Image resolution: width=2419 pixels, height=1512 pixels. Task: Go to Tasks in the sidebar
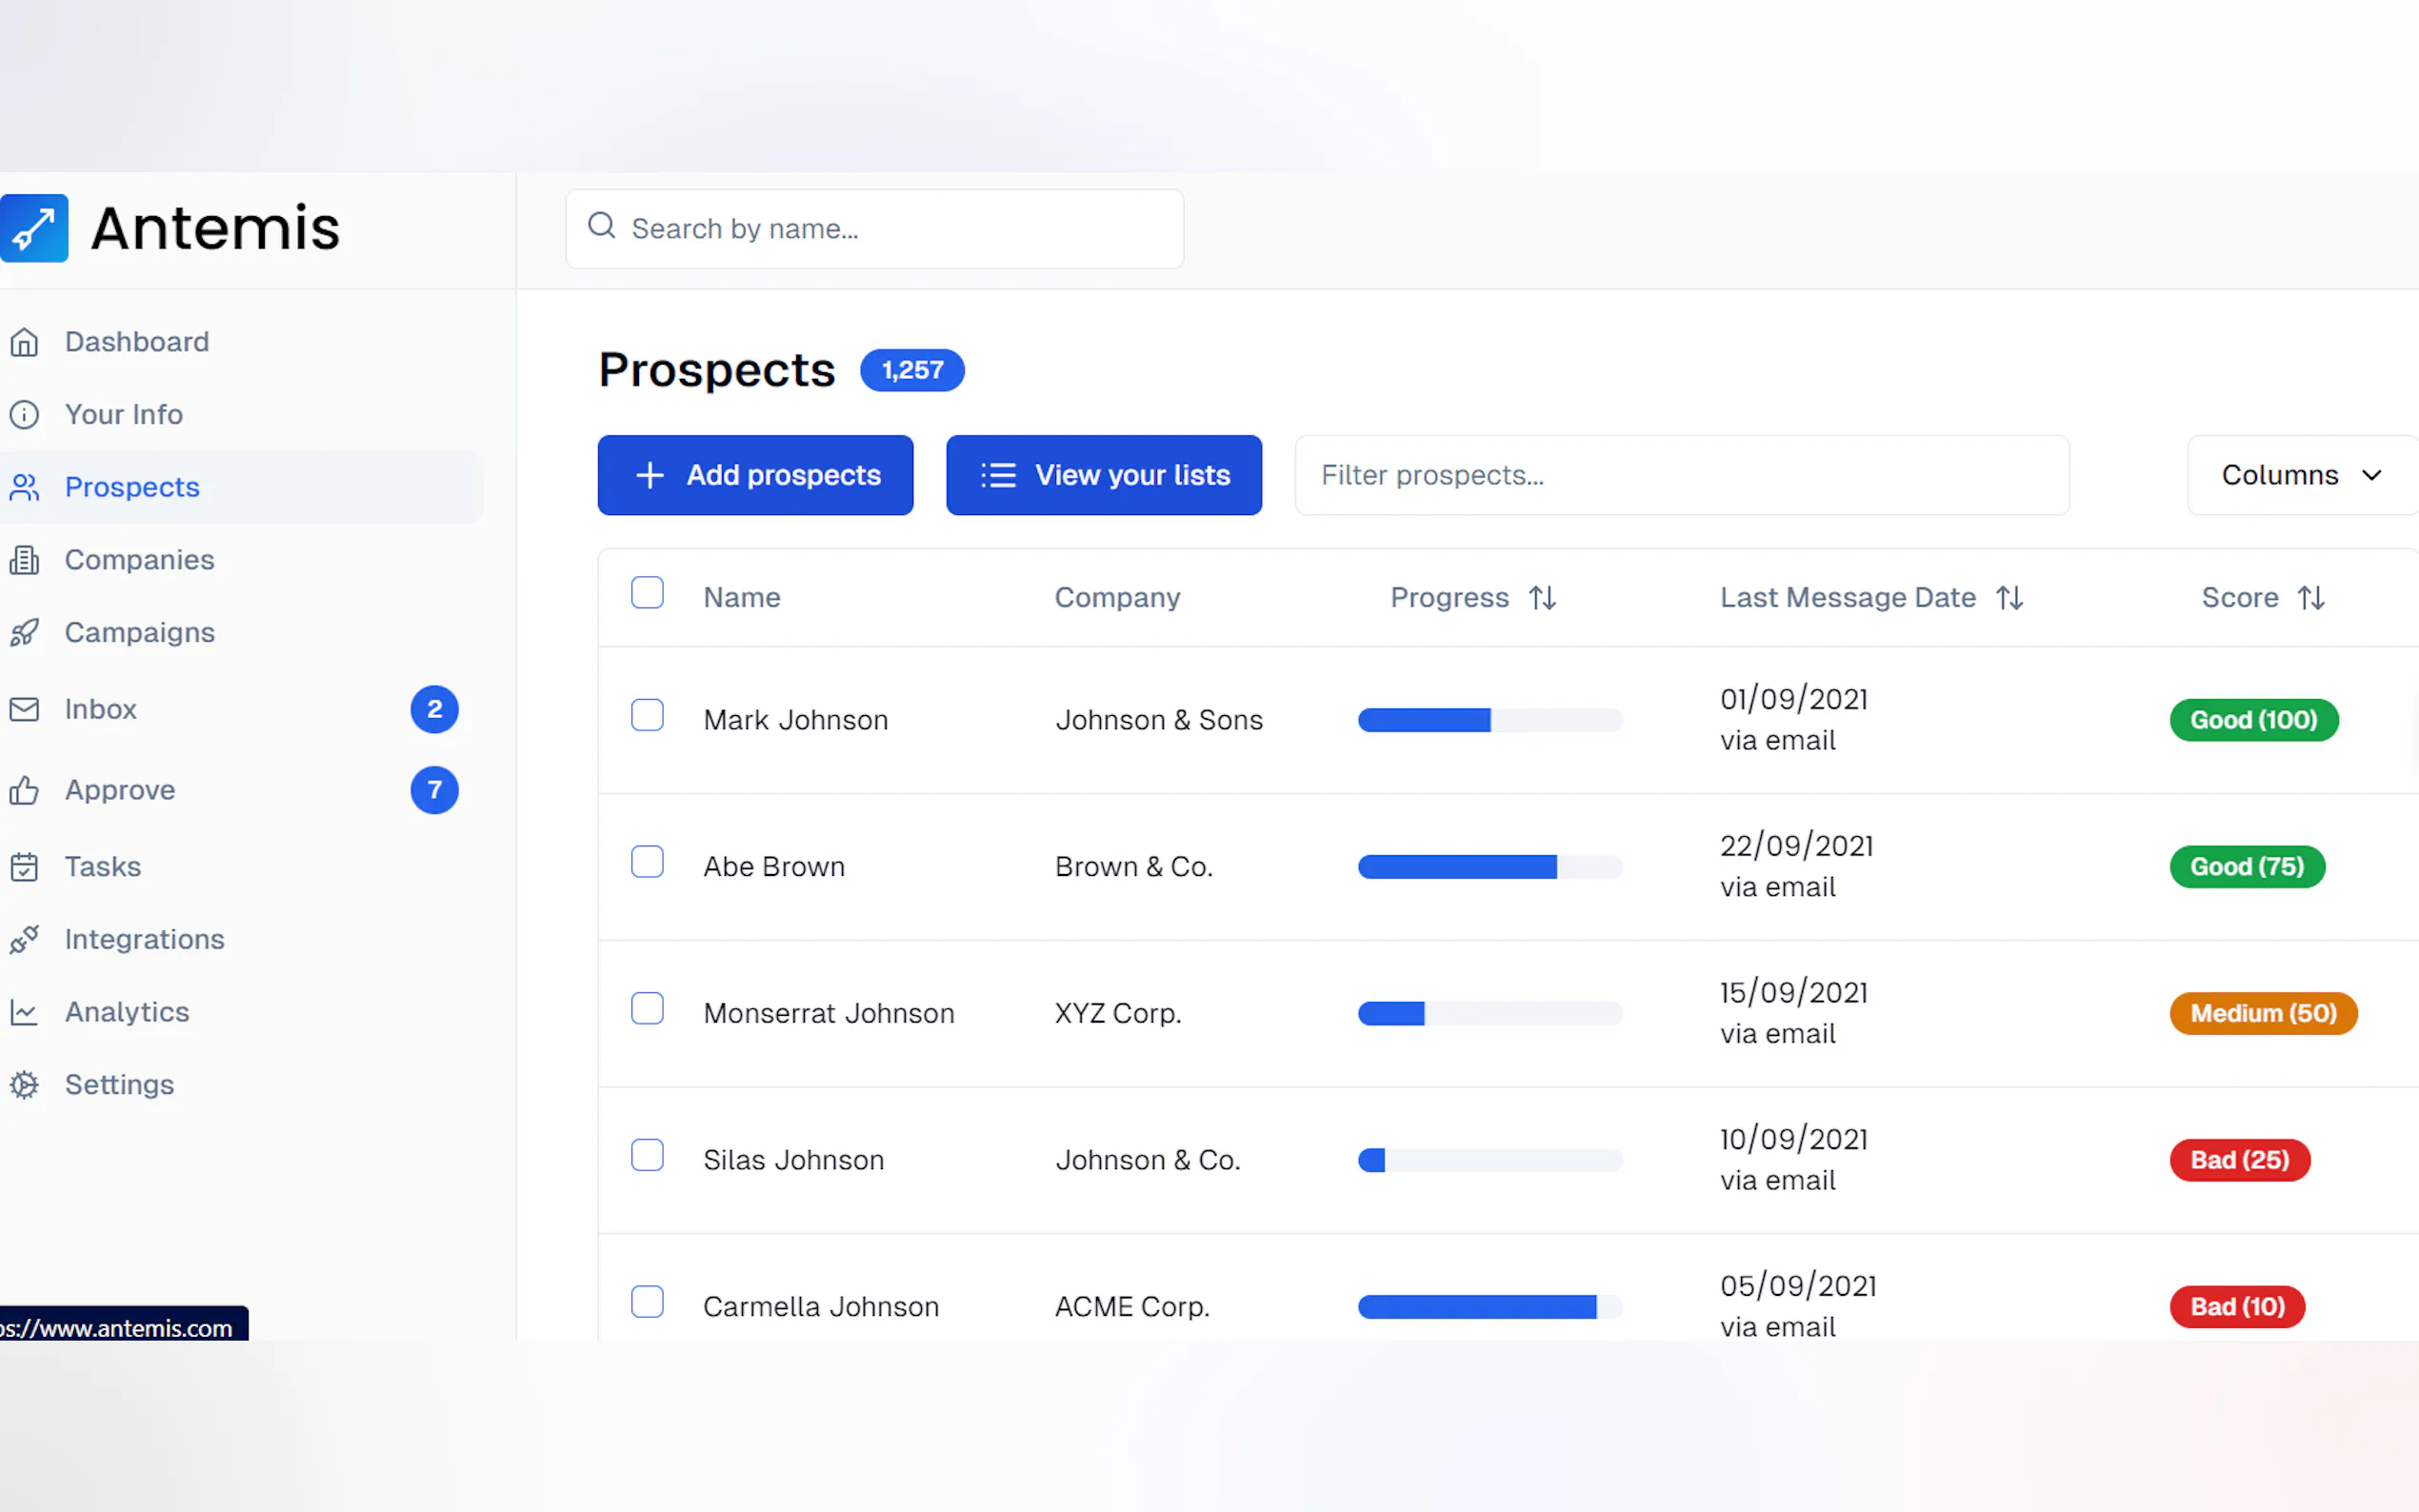point(103,866)
